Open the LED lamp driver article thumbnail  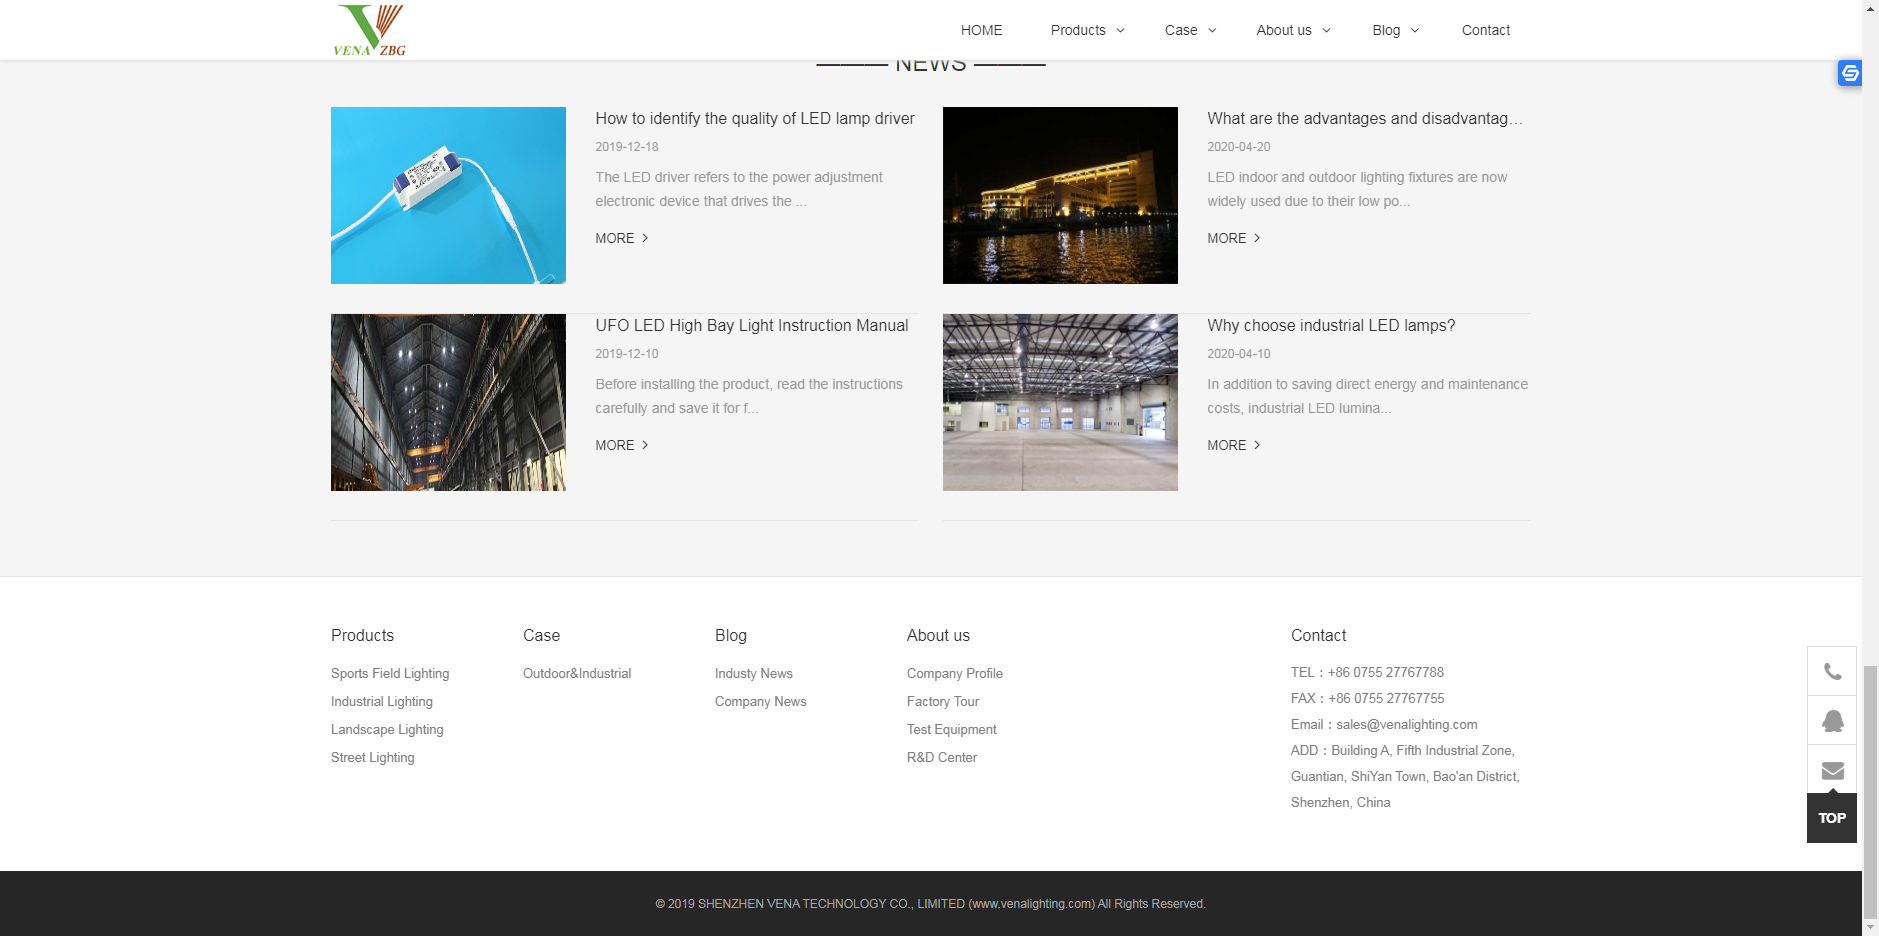(x=448, y=195)
